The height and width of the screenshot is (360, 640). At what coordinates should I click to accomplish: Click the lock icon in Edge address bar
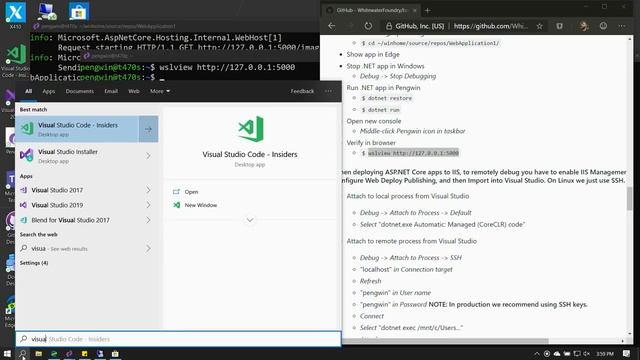389,26
